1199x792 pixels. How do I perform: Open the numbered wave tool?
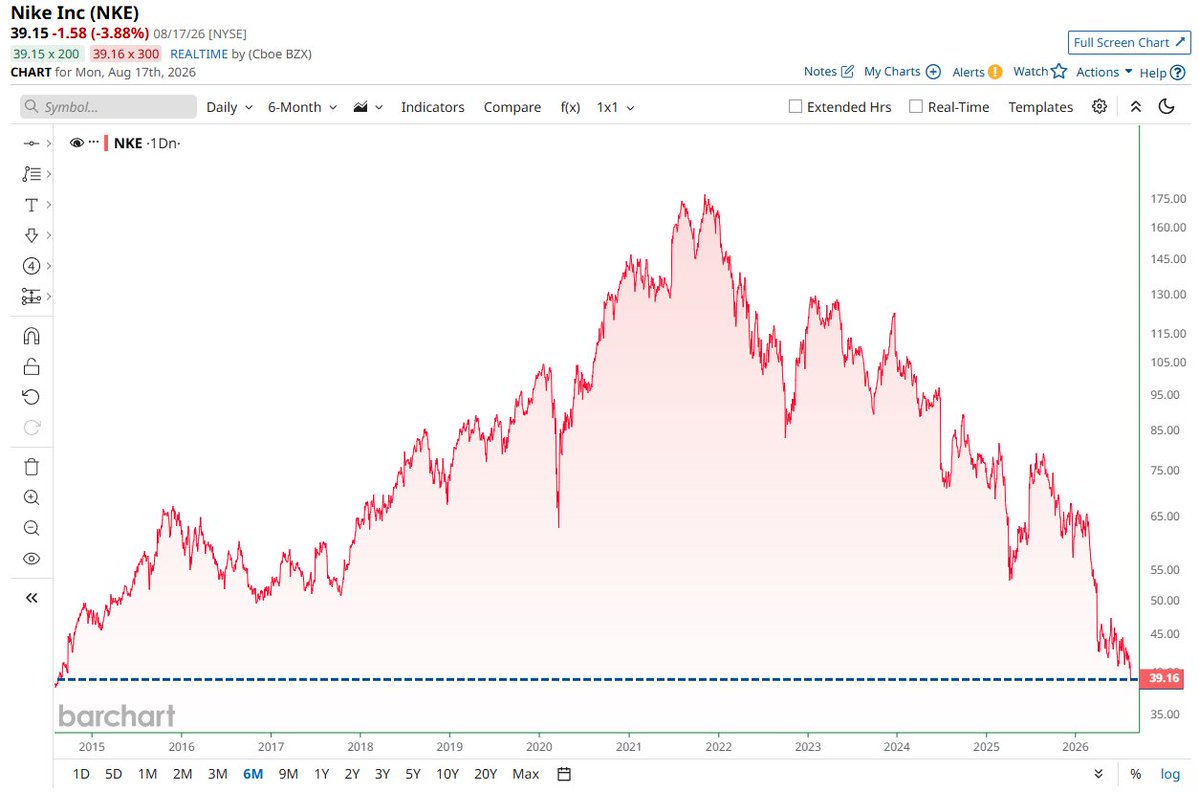click(31, 266)
